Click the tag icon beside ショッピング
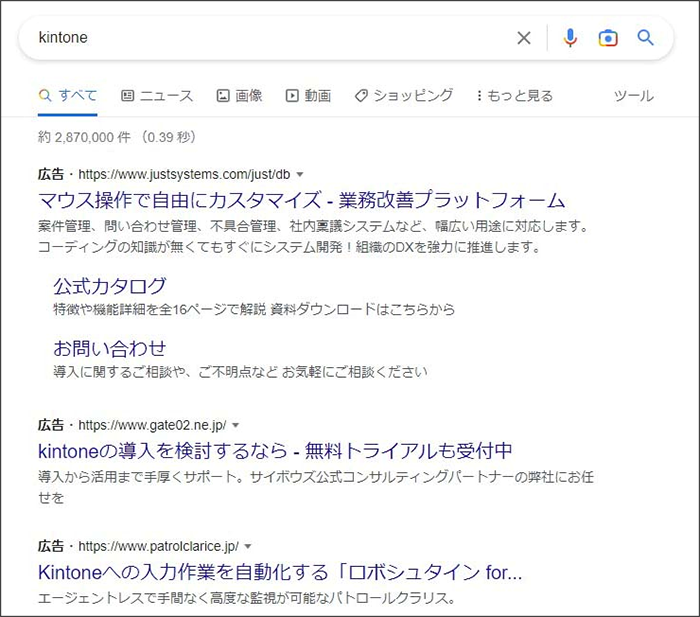Image resolution: width=700 pixels, height=617 pixels. tap(361, 96)
